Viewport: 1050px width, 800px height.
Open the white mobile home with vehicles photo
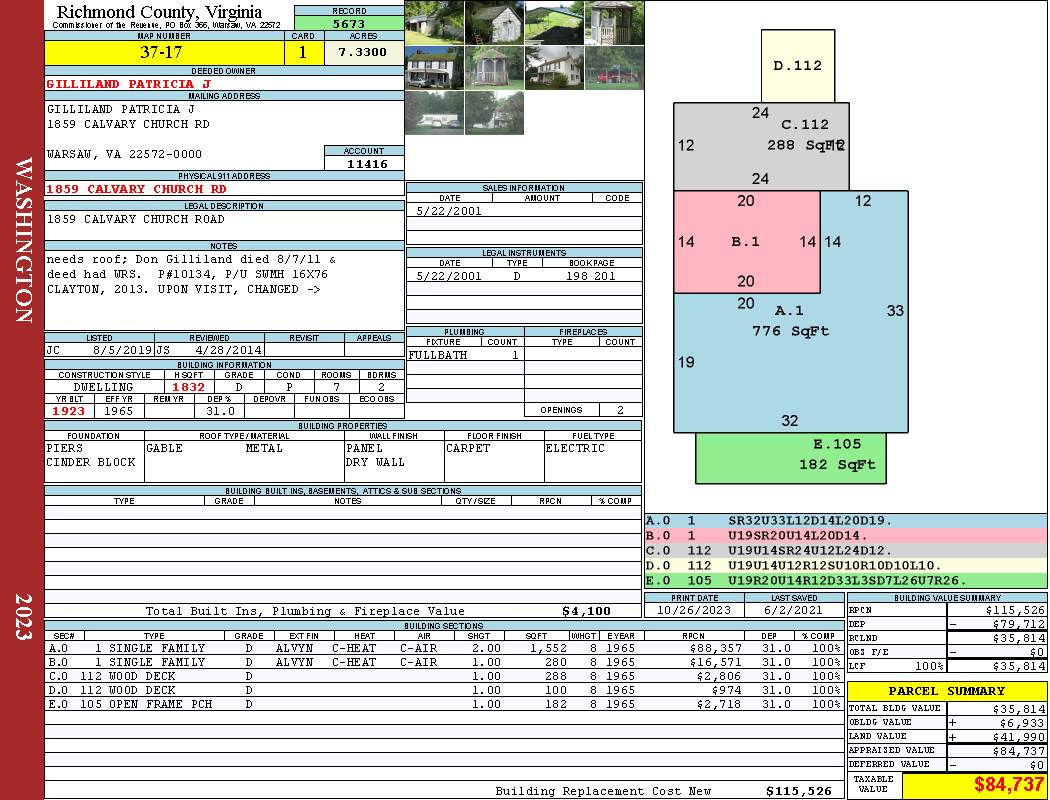(434, 112)
